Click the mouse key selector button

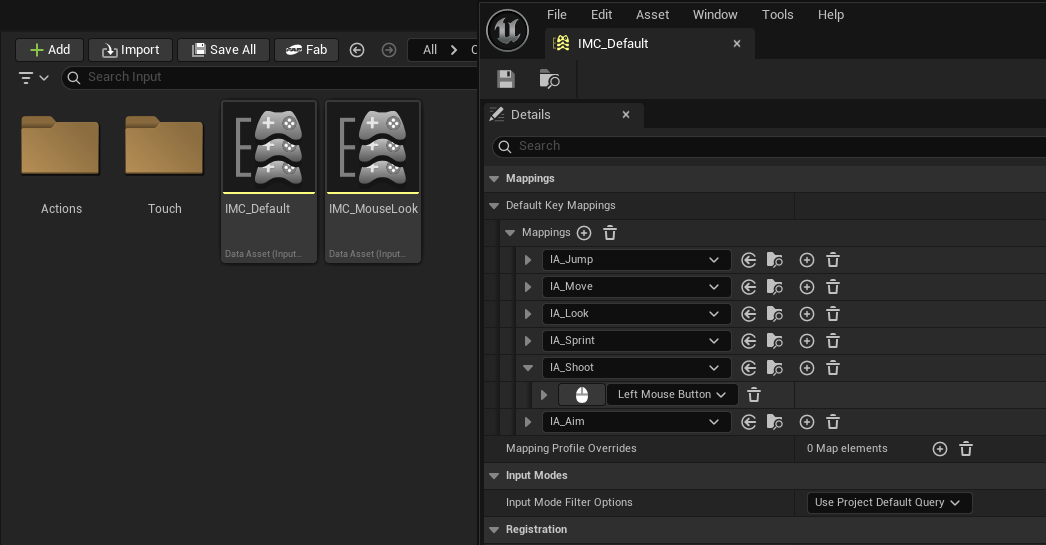(x=581, y=395)
